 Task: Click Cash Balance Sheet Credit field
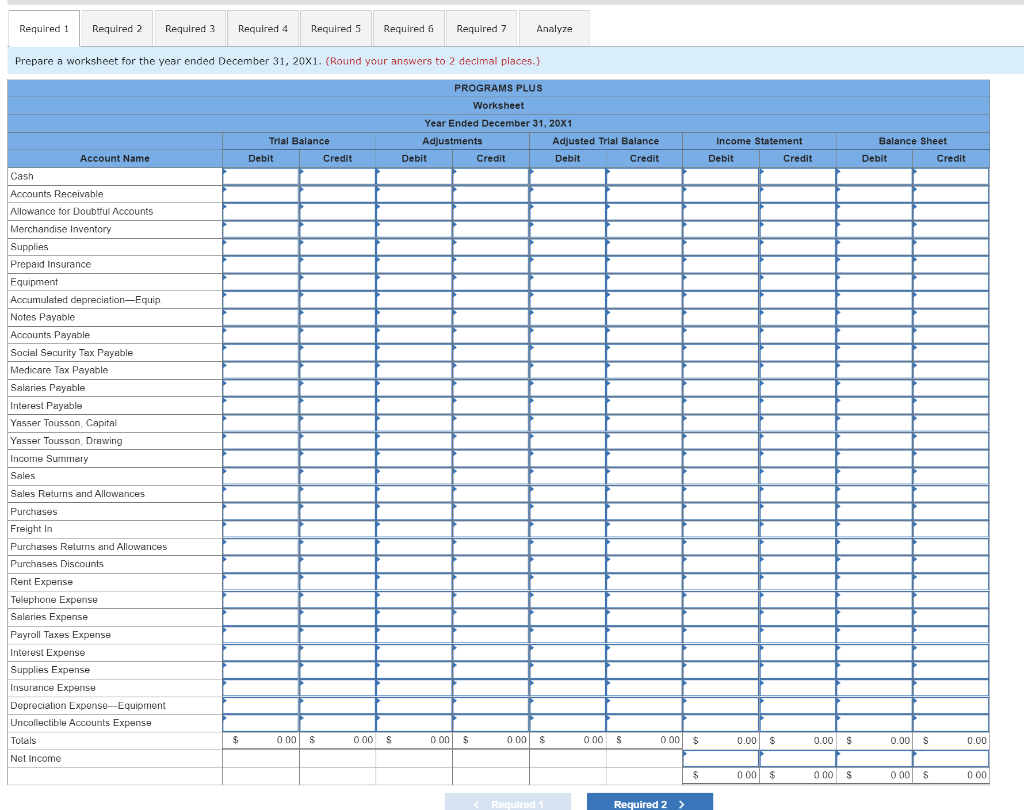pyautogui.click(x=951, y=176)
